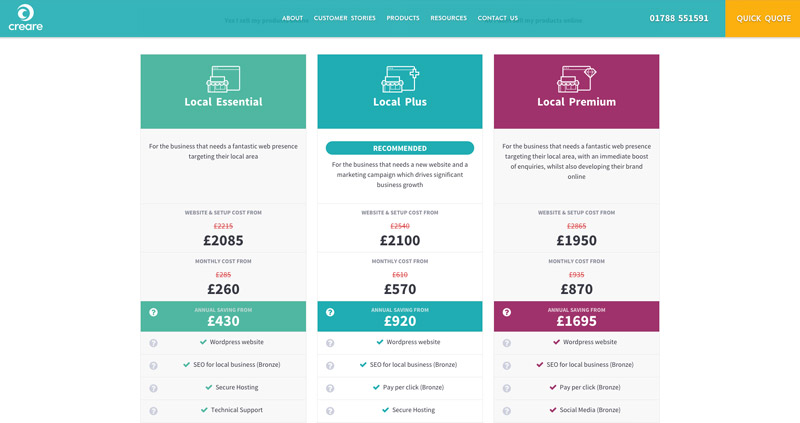Click the phone number 01788 551591
800x423 pixels.
click(x=679, y=18)
